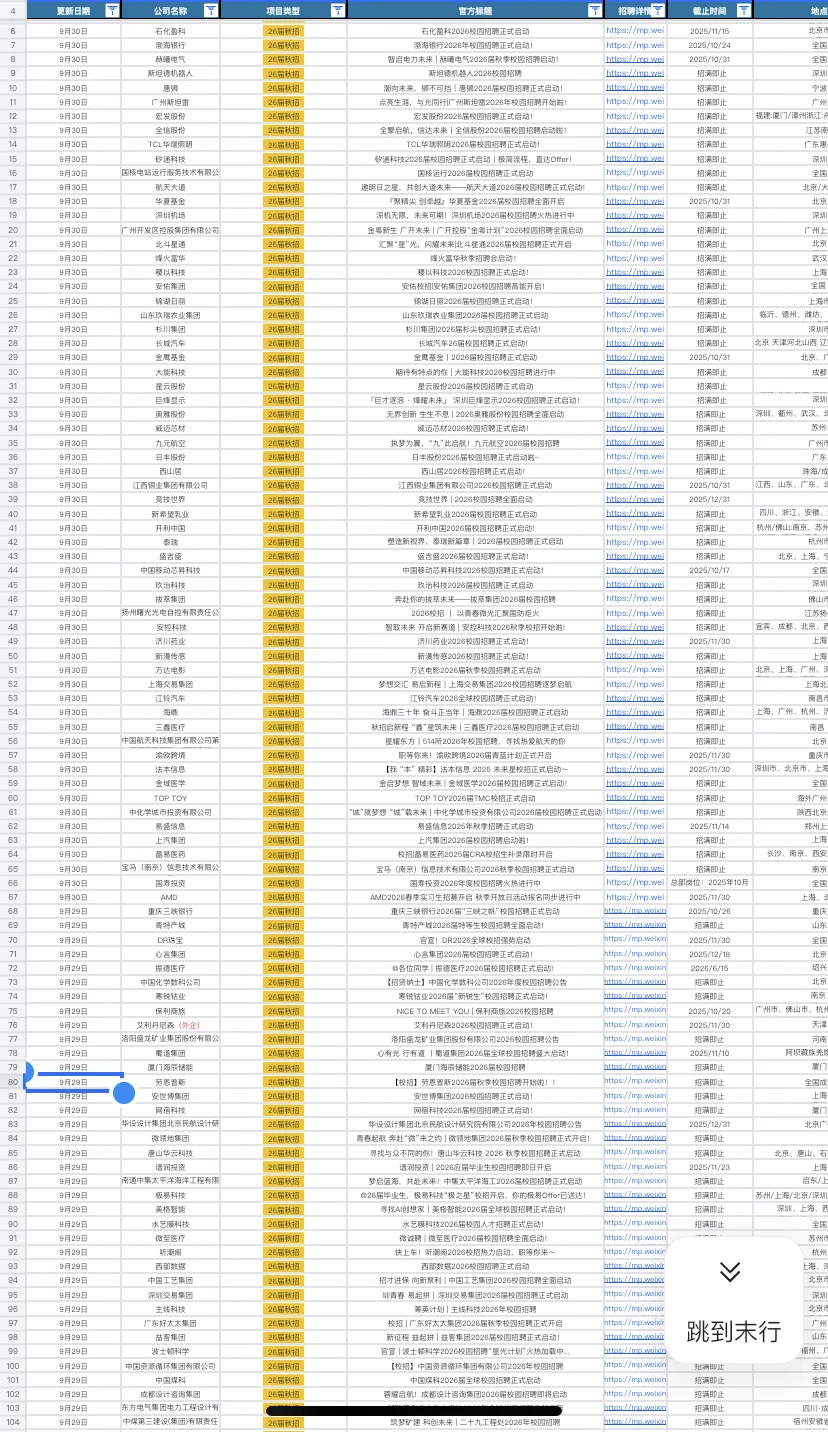This screenshot has width=828, height=1432.
Task: Open the 公司名称 column filter icon
Action: click(x=210, y=10)
